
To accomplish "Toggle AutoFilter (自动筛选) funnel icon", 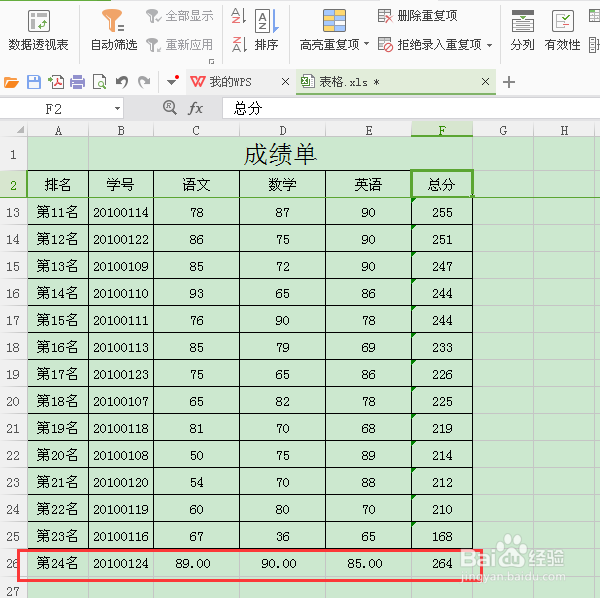I will [x=113, y=21].
